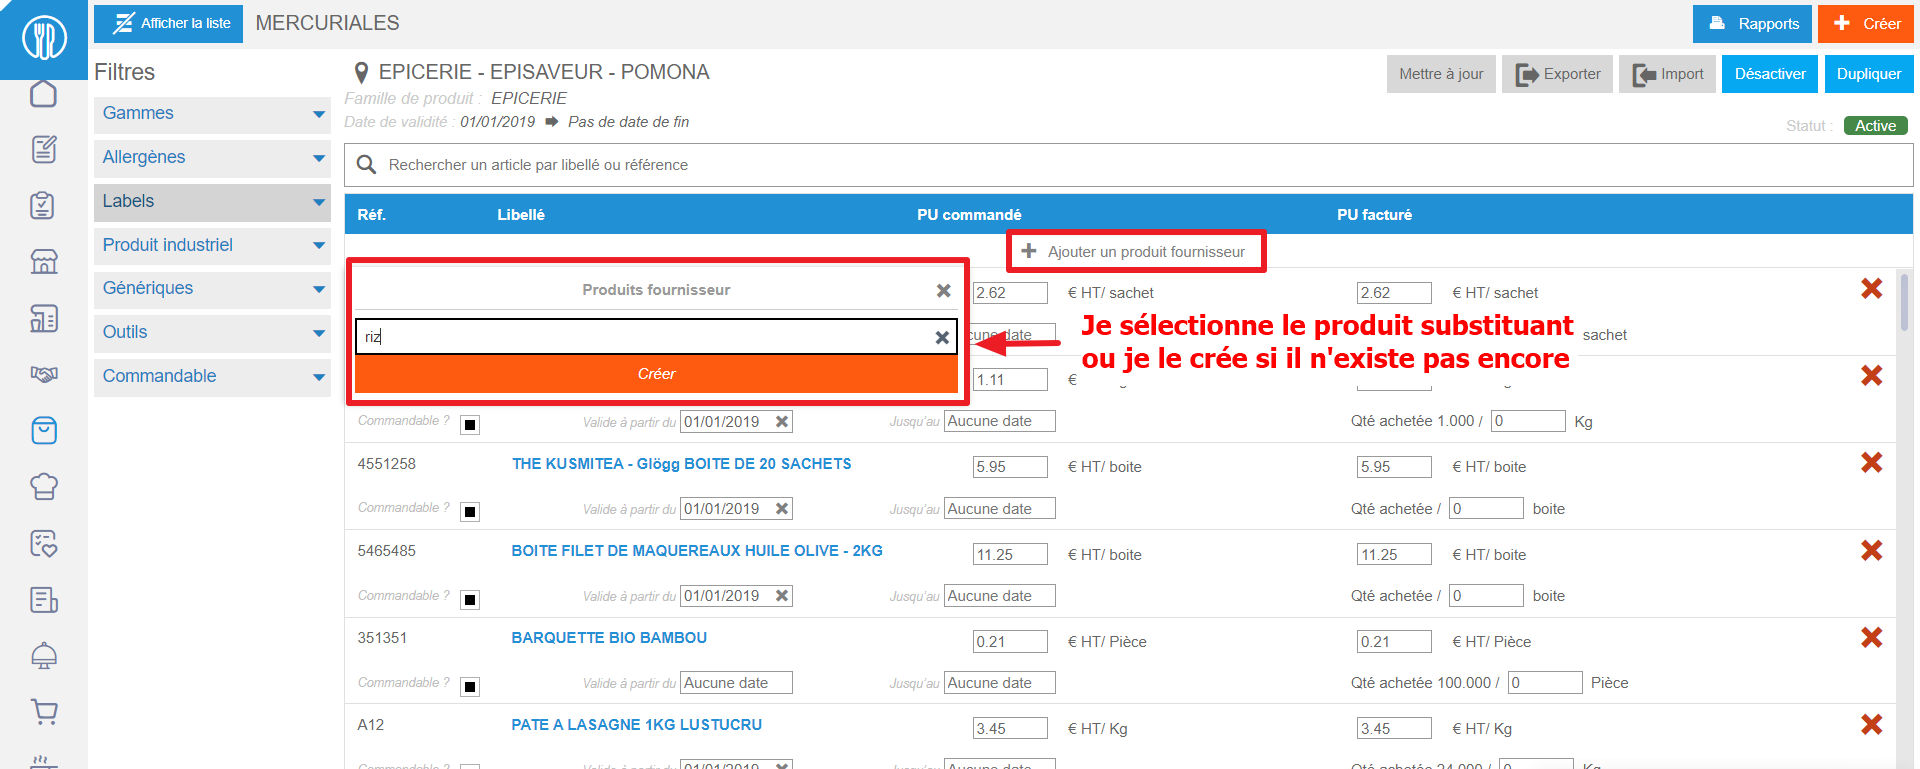Viewport: 1920px width, 769px height.
Task: Delete the BARQUETTE BIO BAMBOU row
Action: coord(1871,637)
